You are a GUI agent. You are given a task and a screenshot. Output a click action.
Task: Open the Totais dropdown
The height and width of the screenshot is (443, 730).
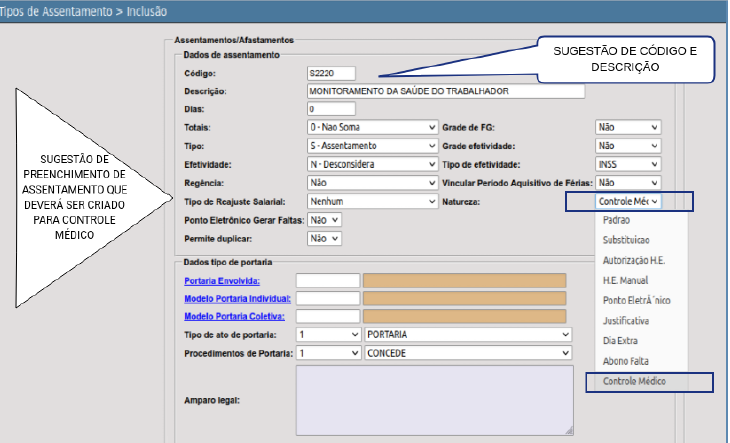(372, 127)
